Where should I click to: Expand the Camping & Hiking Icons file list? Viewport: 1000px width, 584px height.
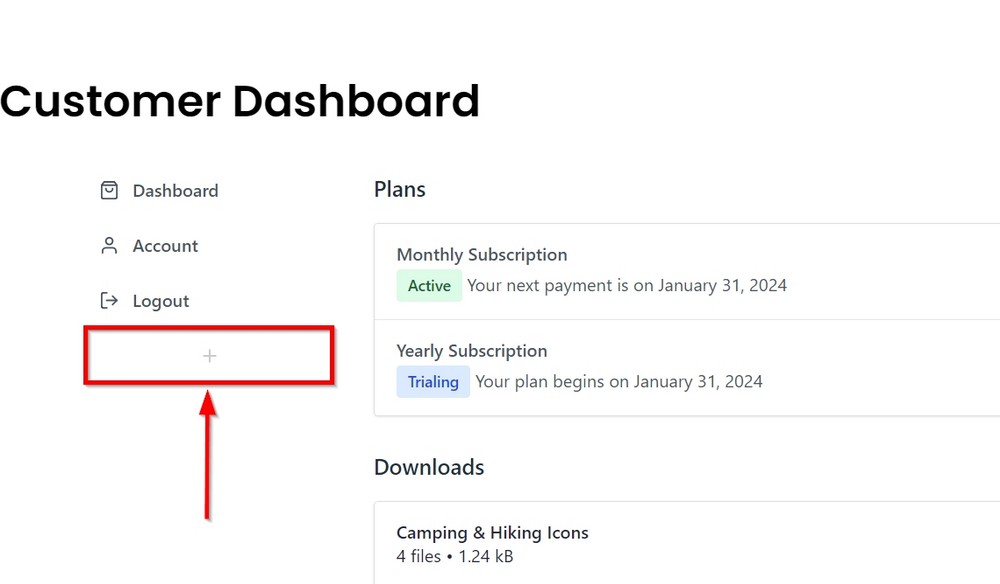(600, 544)
